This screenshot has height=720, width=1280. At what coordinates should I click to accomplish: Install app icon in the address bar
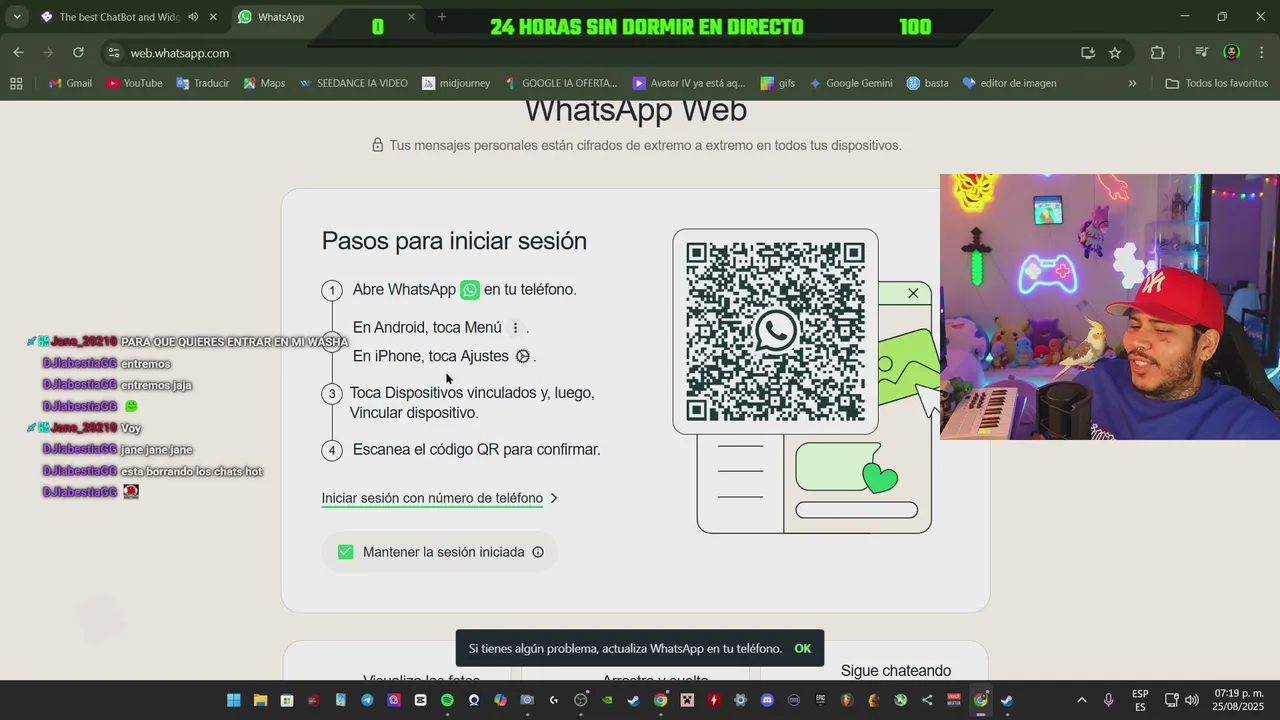coord(1088,53)
